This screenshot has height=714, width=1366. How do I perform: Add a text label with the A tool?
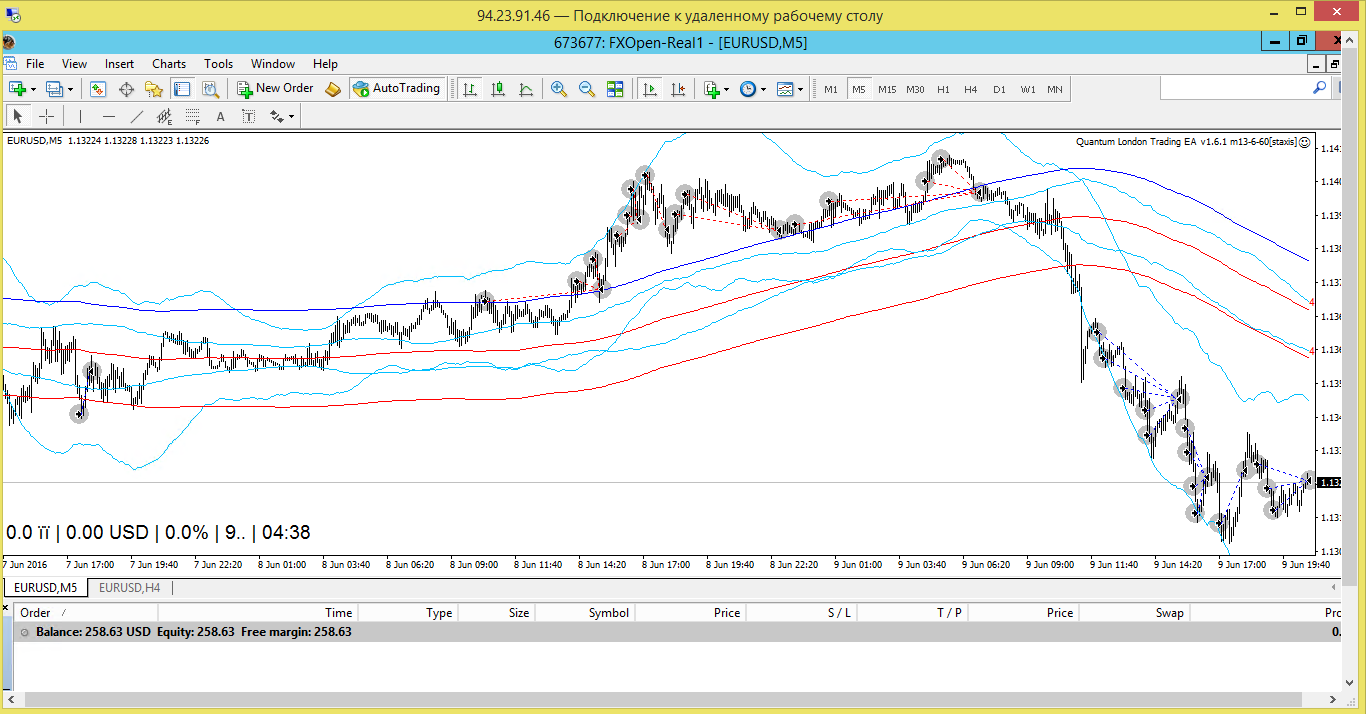point(221,116)
